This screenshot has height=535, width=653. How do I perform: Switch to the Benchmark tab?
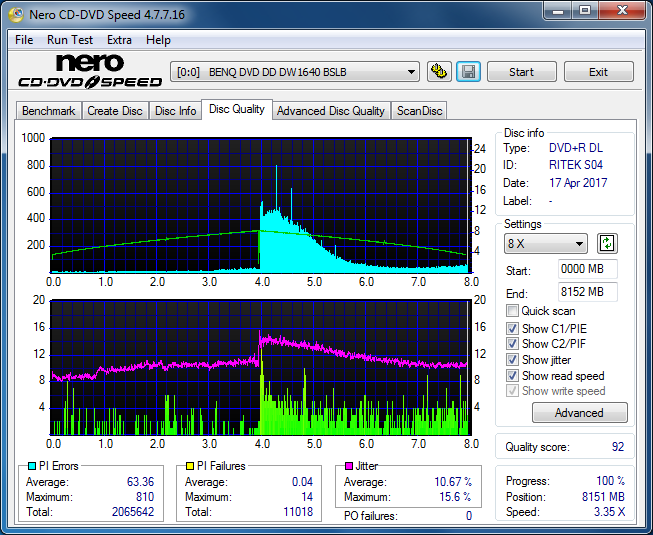tap(49, 111)
